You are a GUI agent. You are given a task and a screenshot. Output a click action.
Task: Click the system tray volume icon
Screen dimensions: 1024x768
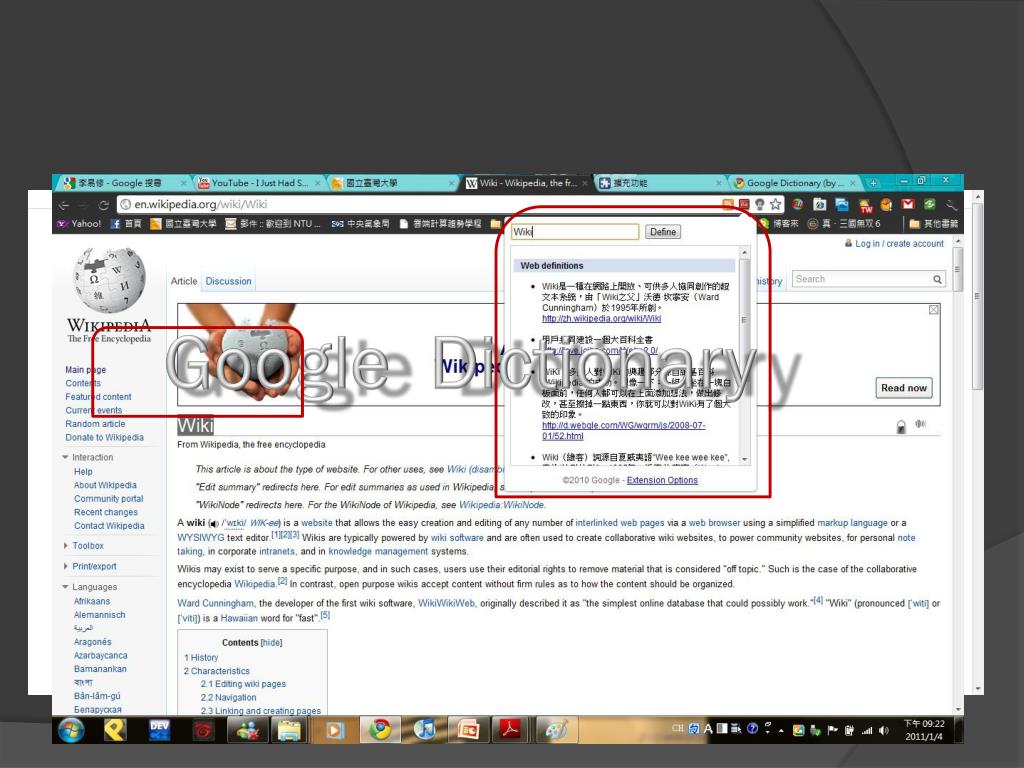884,730
